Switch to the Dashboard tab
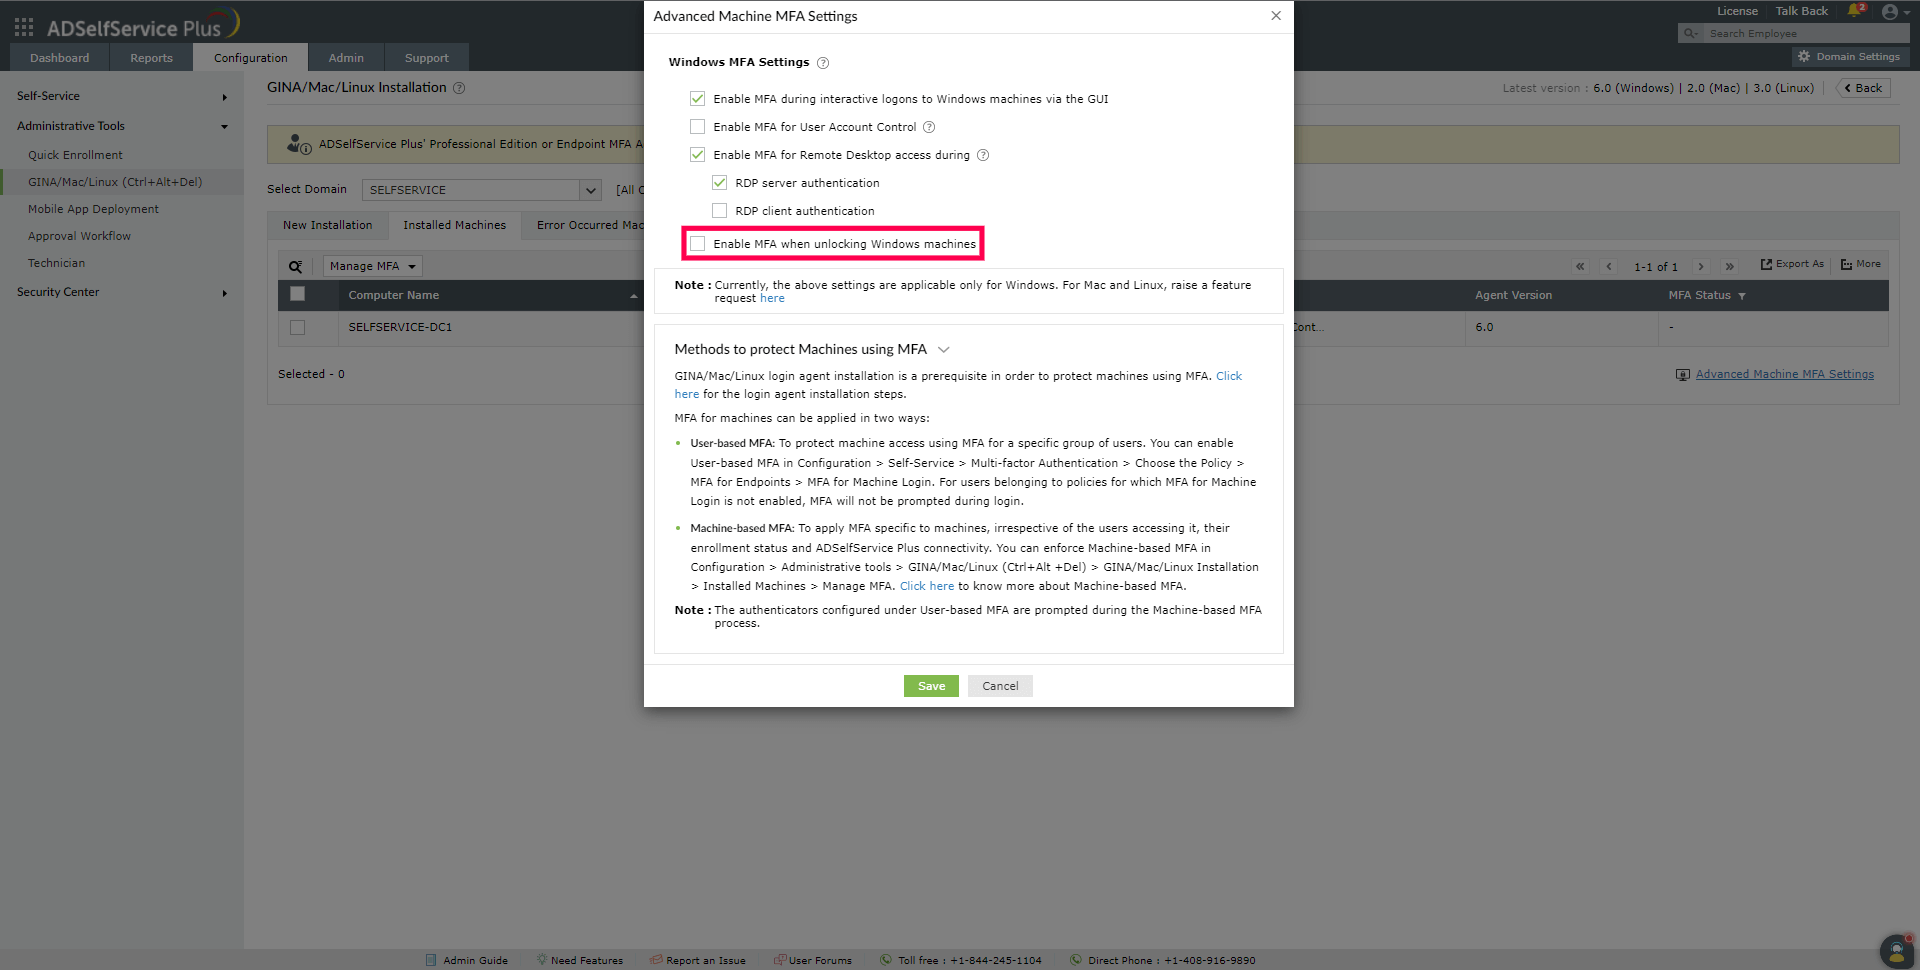Viewport: 1920px width, 970px height. click(x=60, y=58)
